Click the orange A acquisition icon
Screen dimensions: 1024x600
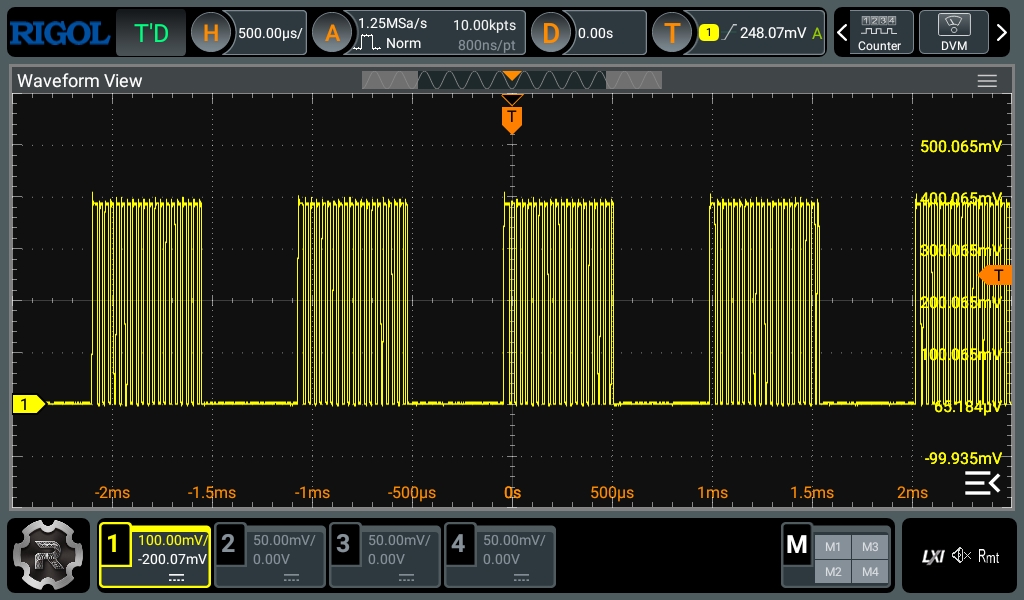pyautogui.click(x=332, y=33)
